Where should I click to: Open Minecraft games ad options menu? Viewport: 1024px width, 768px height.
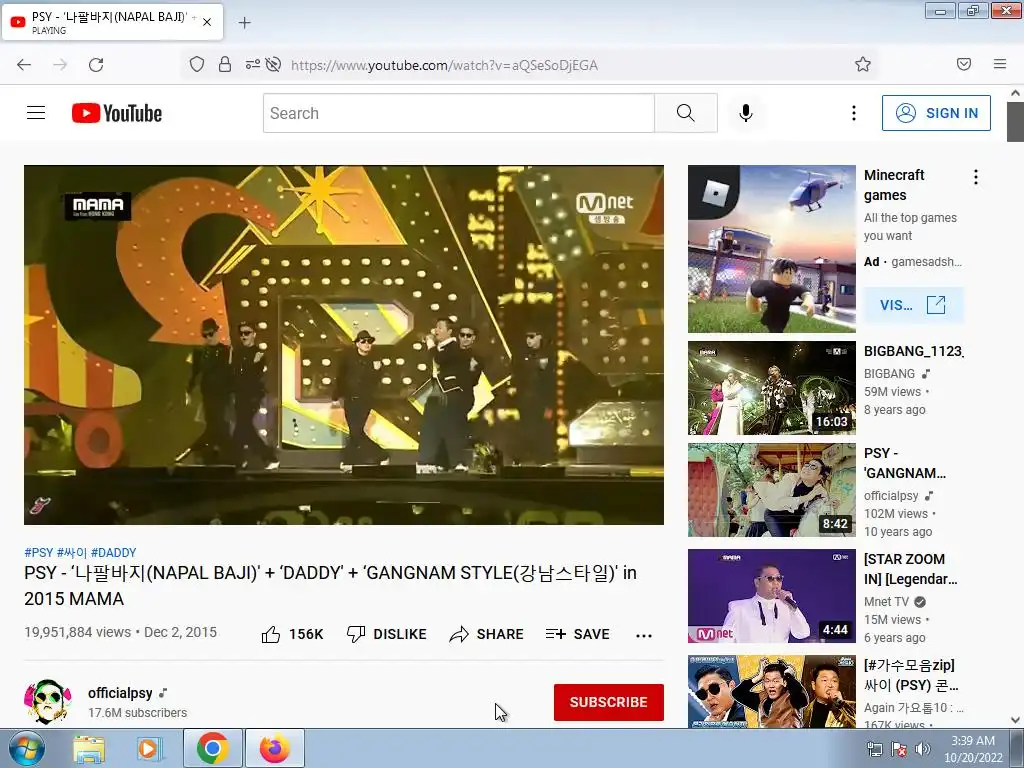coord(976,177)
